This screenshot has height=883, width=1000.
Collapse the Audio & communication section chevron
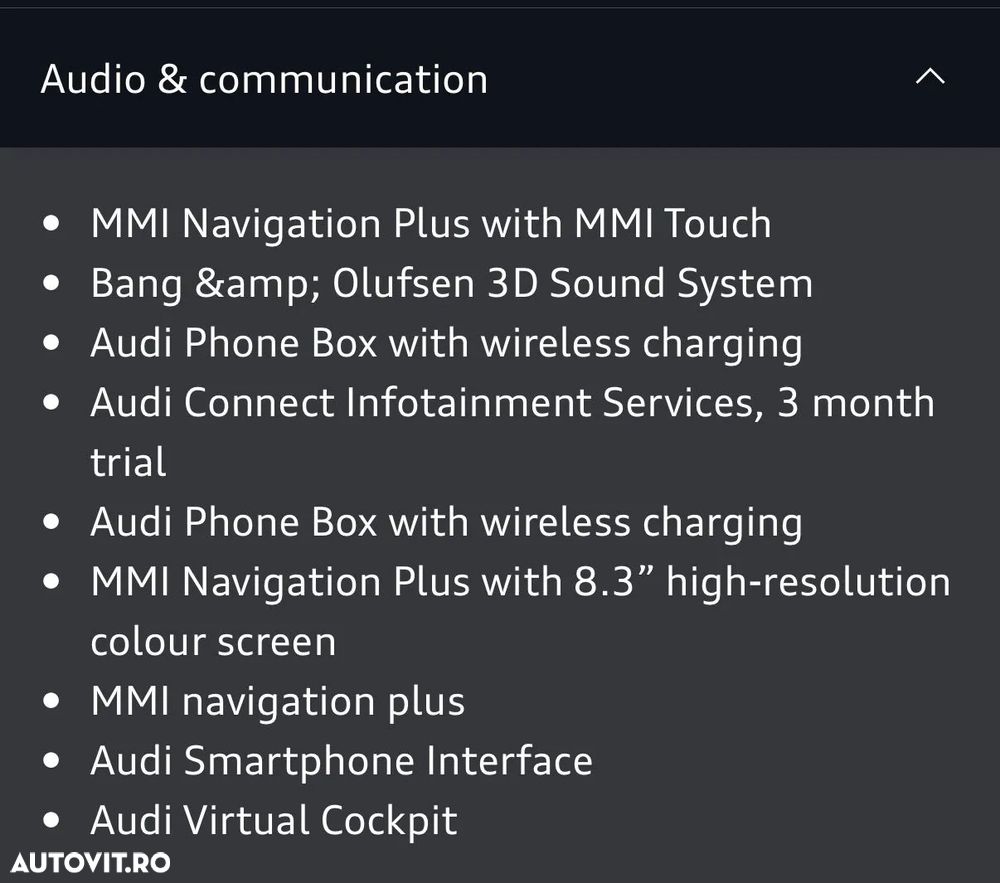[x=930, y=78]
